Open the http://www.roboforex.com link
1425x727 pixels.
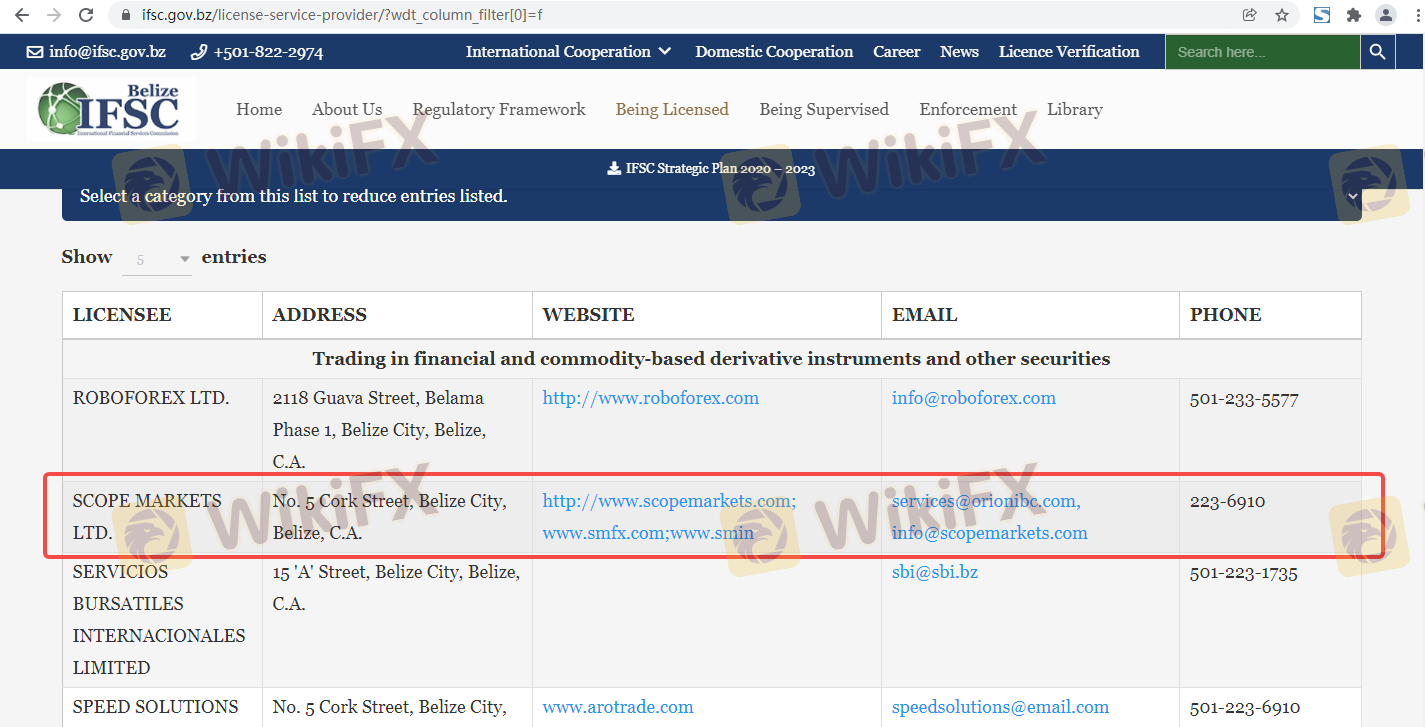click(x=651, y=398)
